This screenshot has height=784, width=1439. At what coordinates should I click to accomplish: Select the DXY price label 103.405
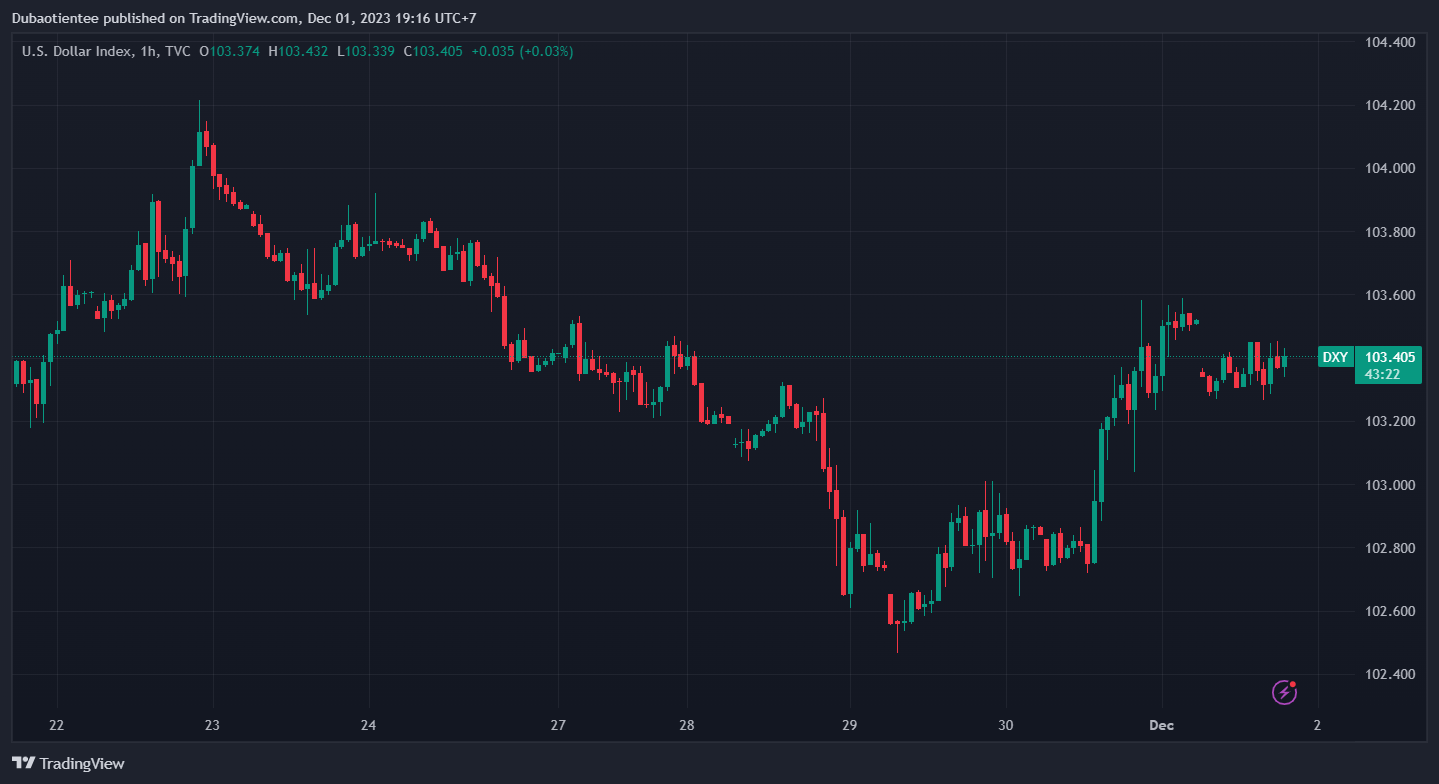(x=1390, y=357)
